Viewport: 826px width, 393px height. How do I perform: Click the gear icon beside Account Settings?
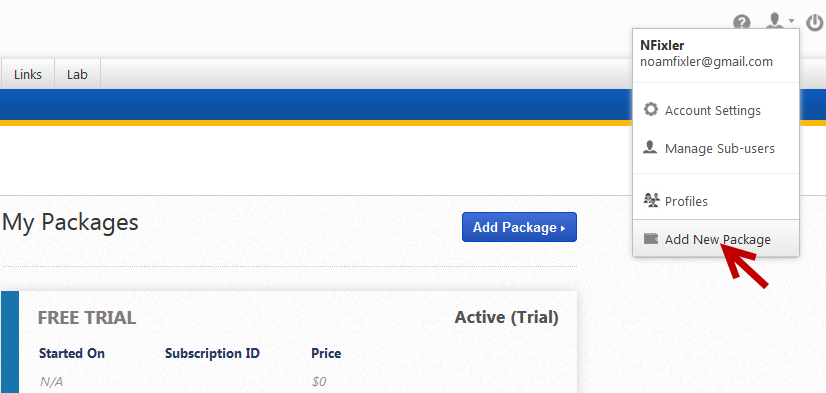[651, 110]
